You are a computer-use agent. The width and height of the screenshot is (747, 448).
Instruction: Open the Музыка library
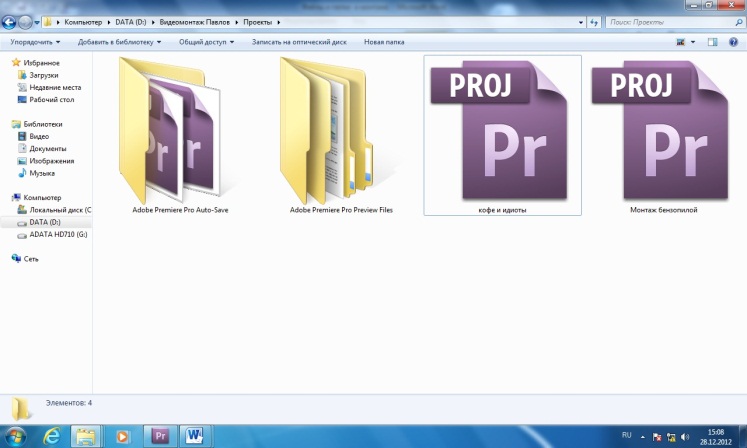(42, 173)
